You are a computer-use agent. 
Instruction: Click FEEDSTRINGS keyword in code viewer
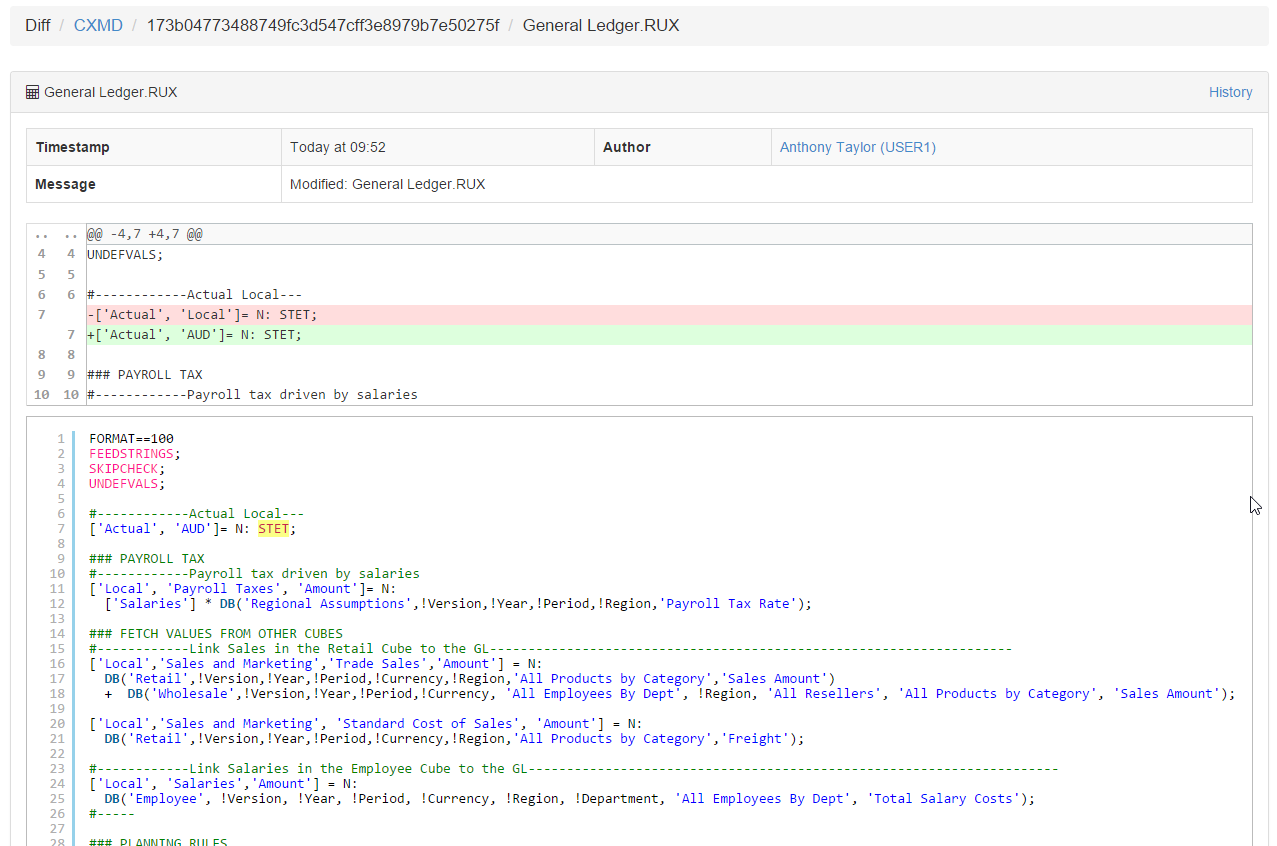(131, 453)
